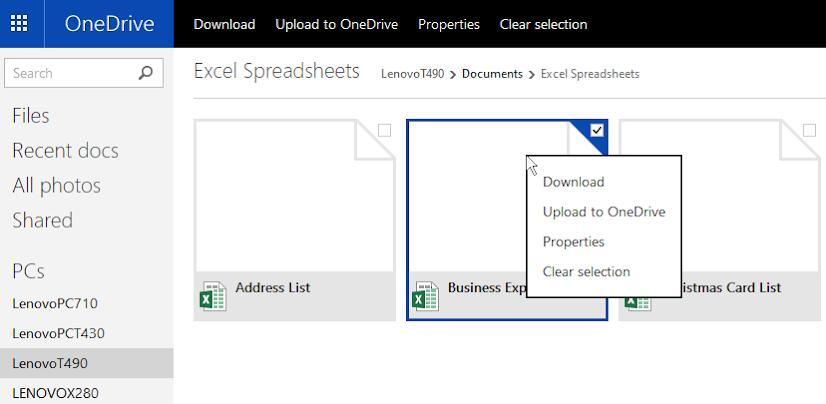Click the Business Expenses Excel file icon
The width and height of the screenshot is (826, 404).
425,297
